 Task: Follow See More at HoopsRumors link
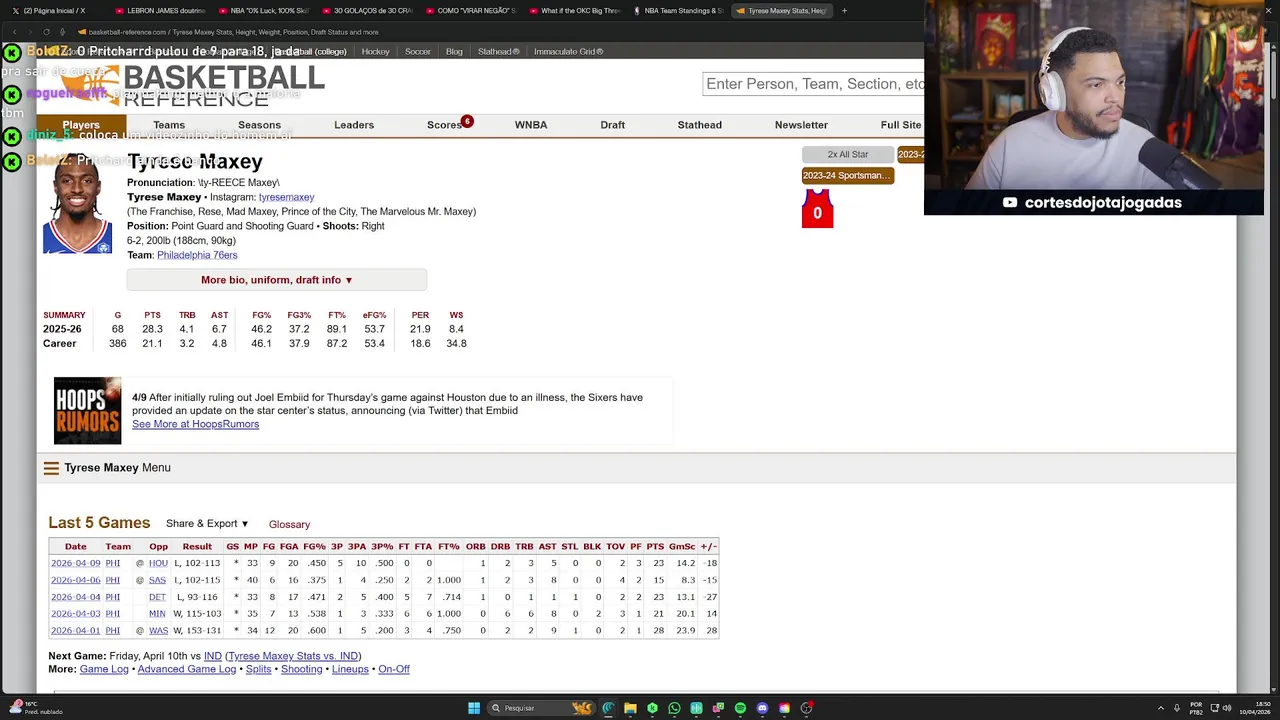195,424
